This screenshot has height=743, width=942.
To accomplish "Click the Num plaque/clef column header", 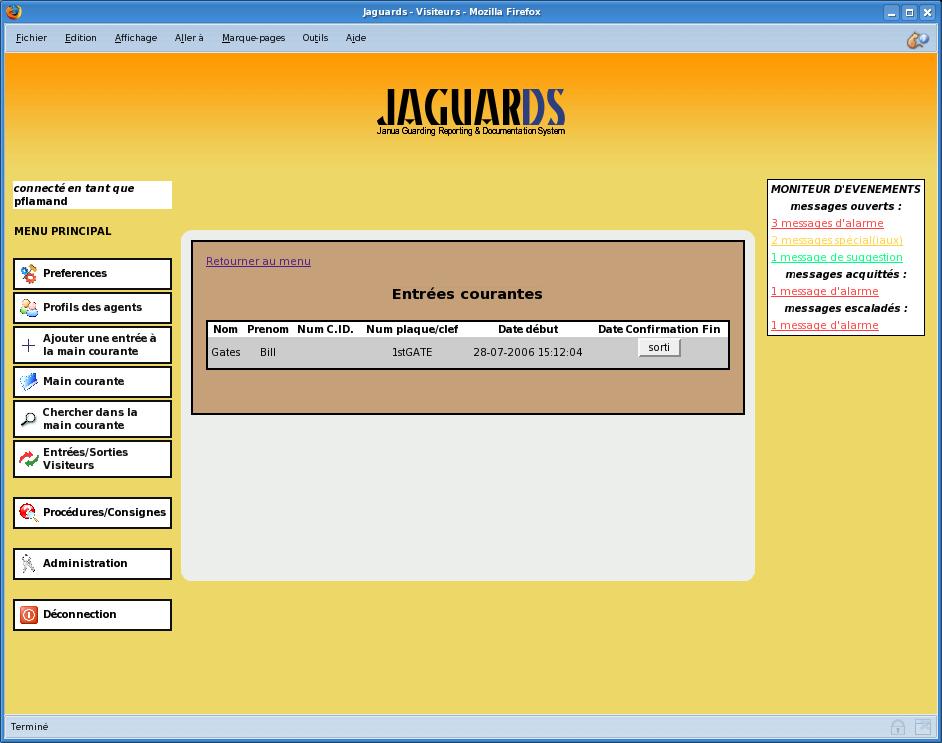I will (412, 329).
